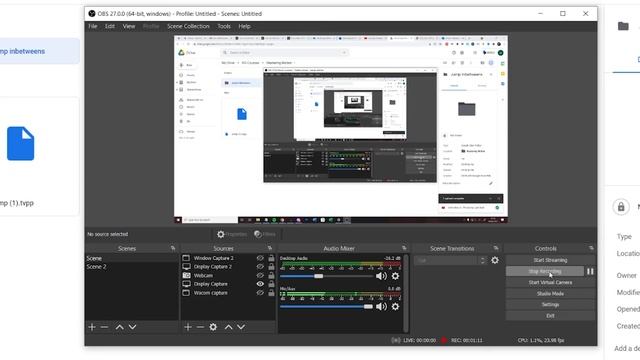
Task: Show the Wacom capture source
Action: click(260, 293)
